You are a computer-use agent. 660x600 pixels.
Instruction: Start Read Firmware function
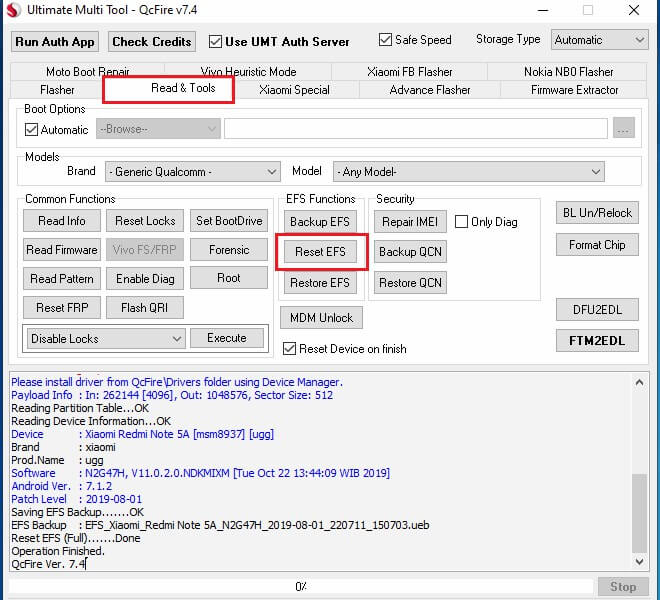pos(62,250)
